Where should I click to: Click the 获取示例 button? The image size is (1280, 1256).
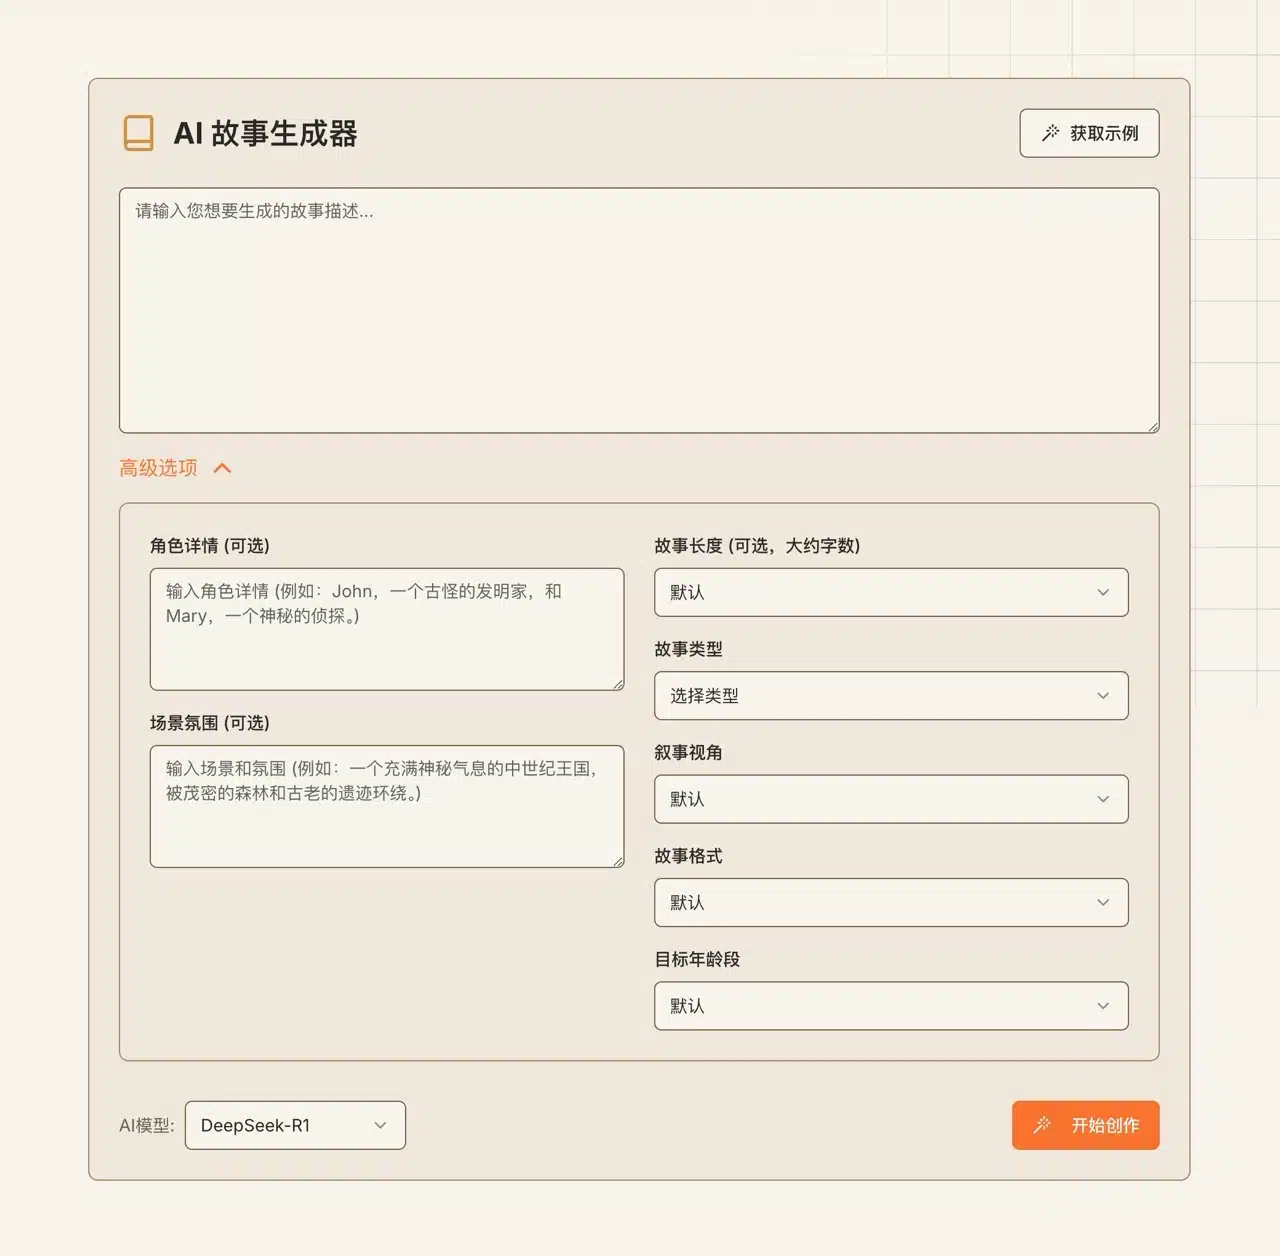tap(1089, 133)
